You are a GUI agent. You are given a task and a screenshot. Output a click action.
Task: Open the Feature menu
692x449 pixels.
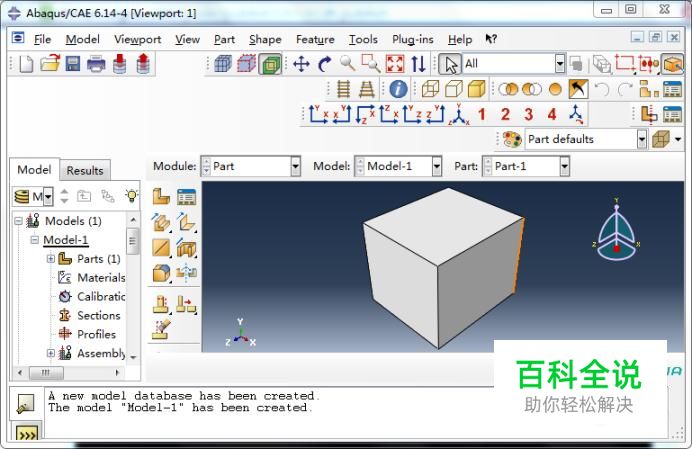(x=315, y=39)
